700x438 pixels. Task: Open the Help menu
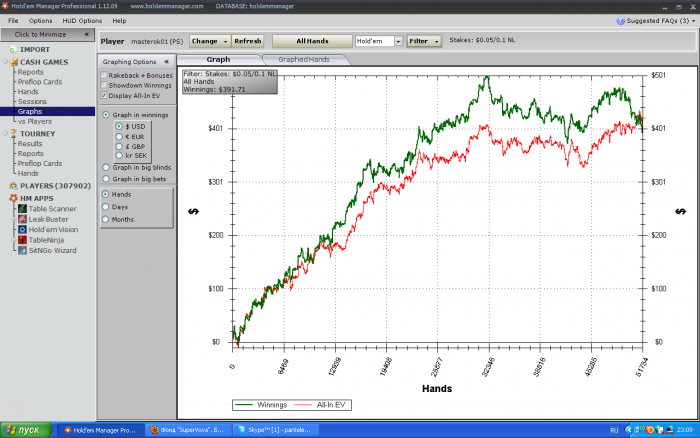(x=119, y=21)
